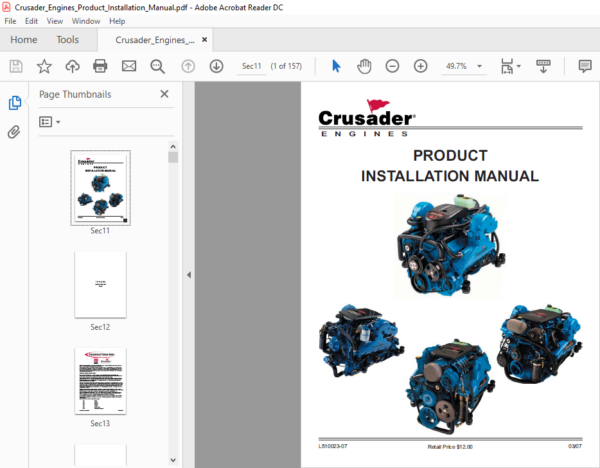Click the read mode download-style icon
Screen dimensions: 600x468
point(543,66)
